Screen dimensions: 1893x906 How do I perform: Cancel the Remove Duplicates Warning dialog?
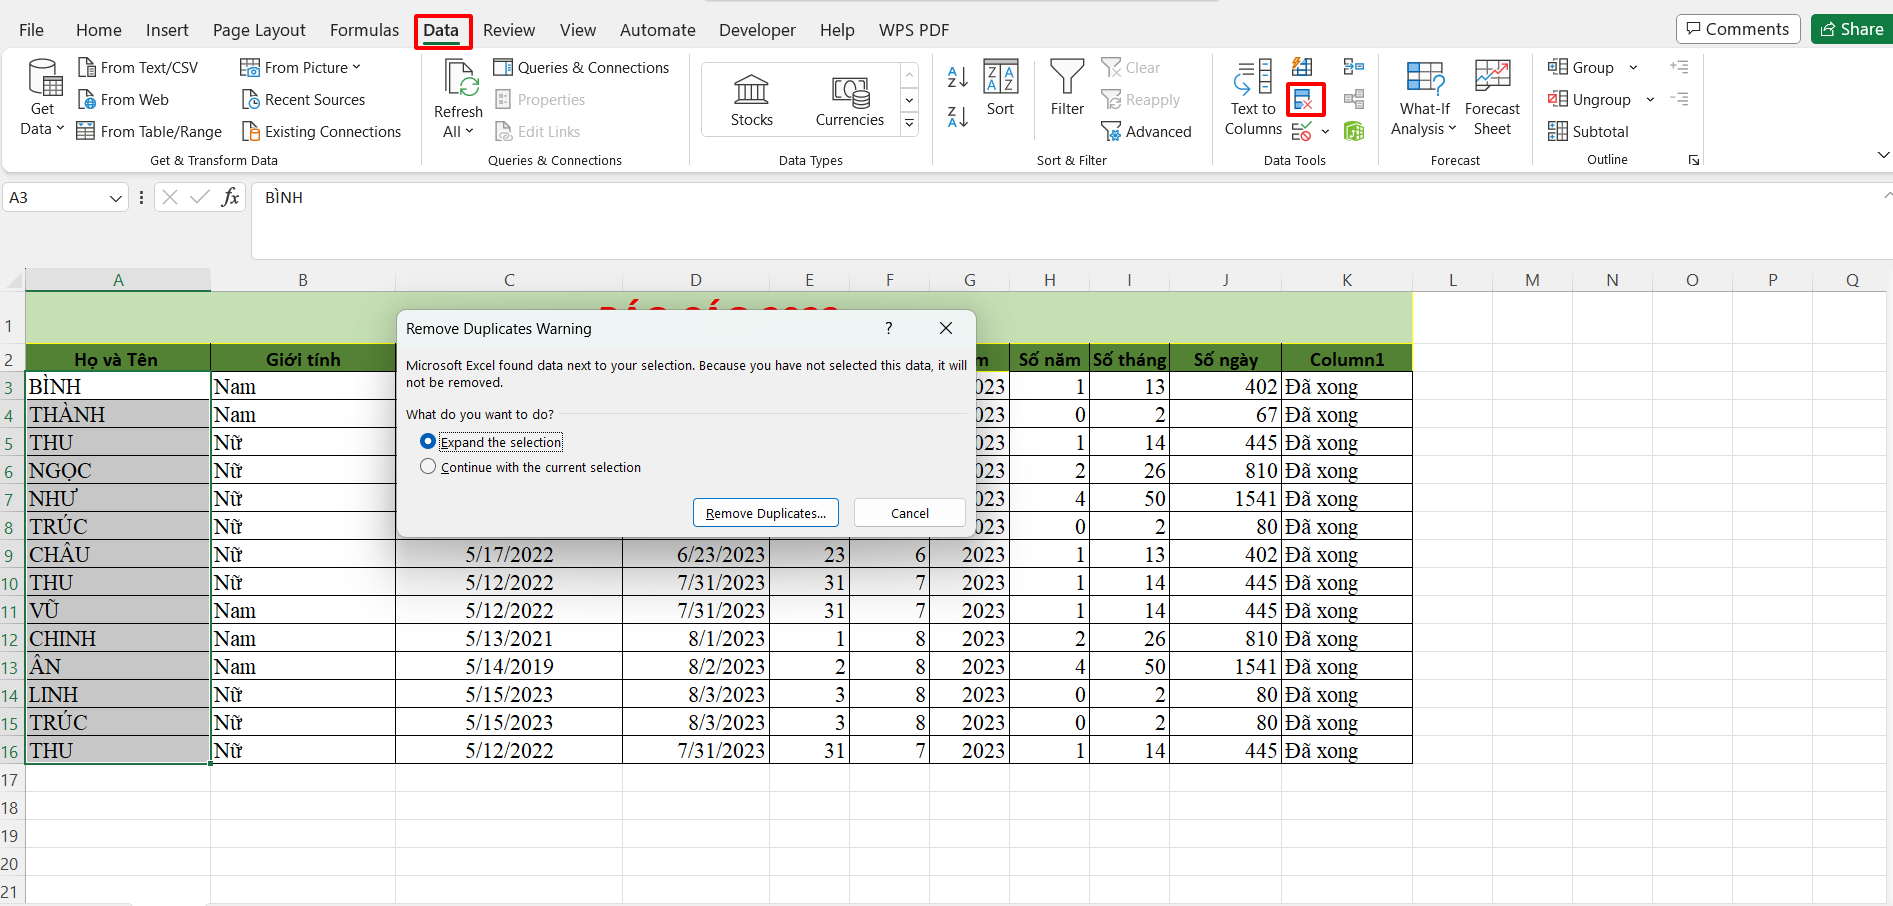coord(909,513)
